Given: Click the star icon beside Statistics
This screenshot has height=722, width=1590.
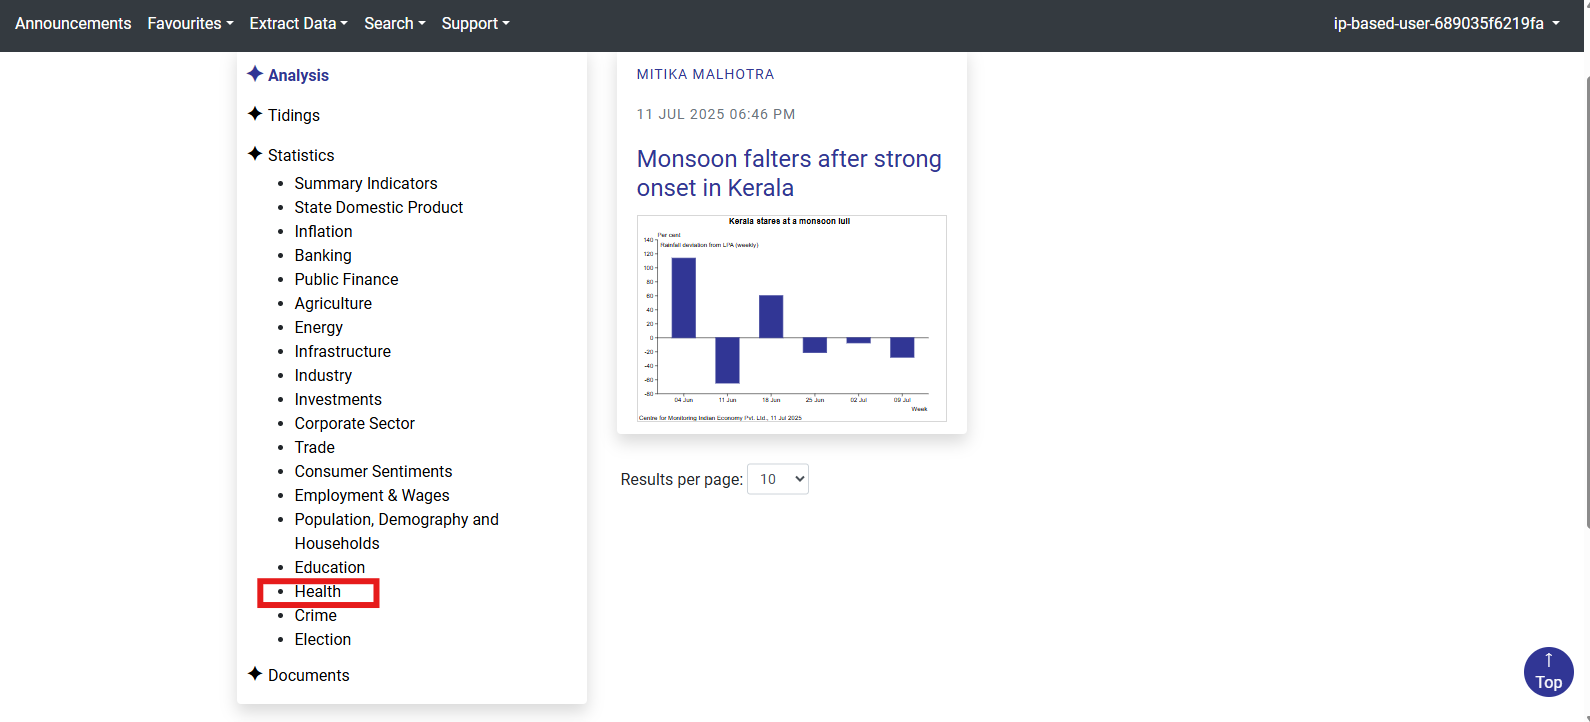Looking at the screenshot, I should pos(255,154).
